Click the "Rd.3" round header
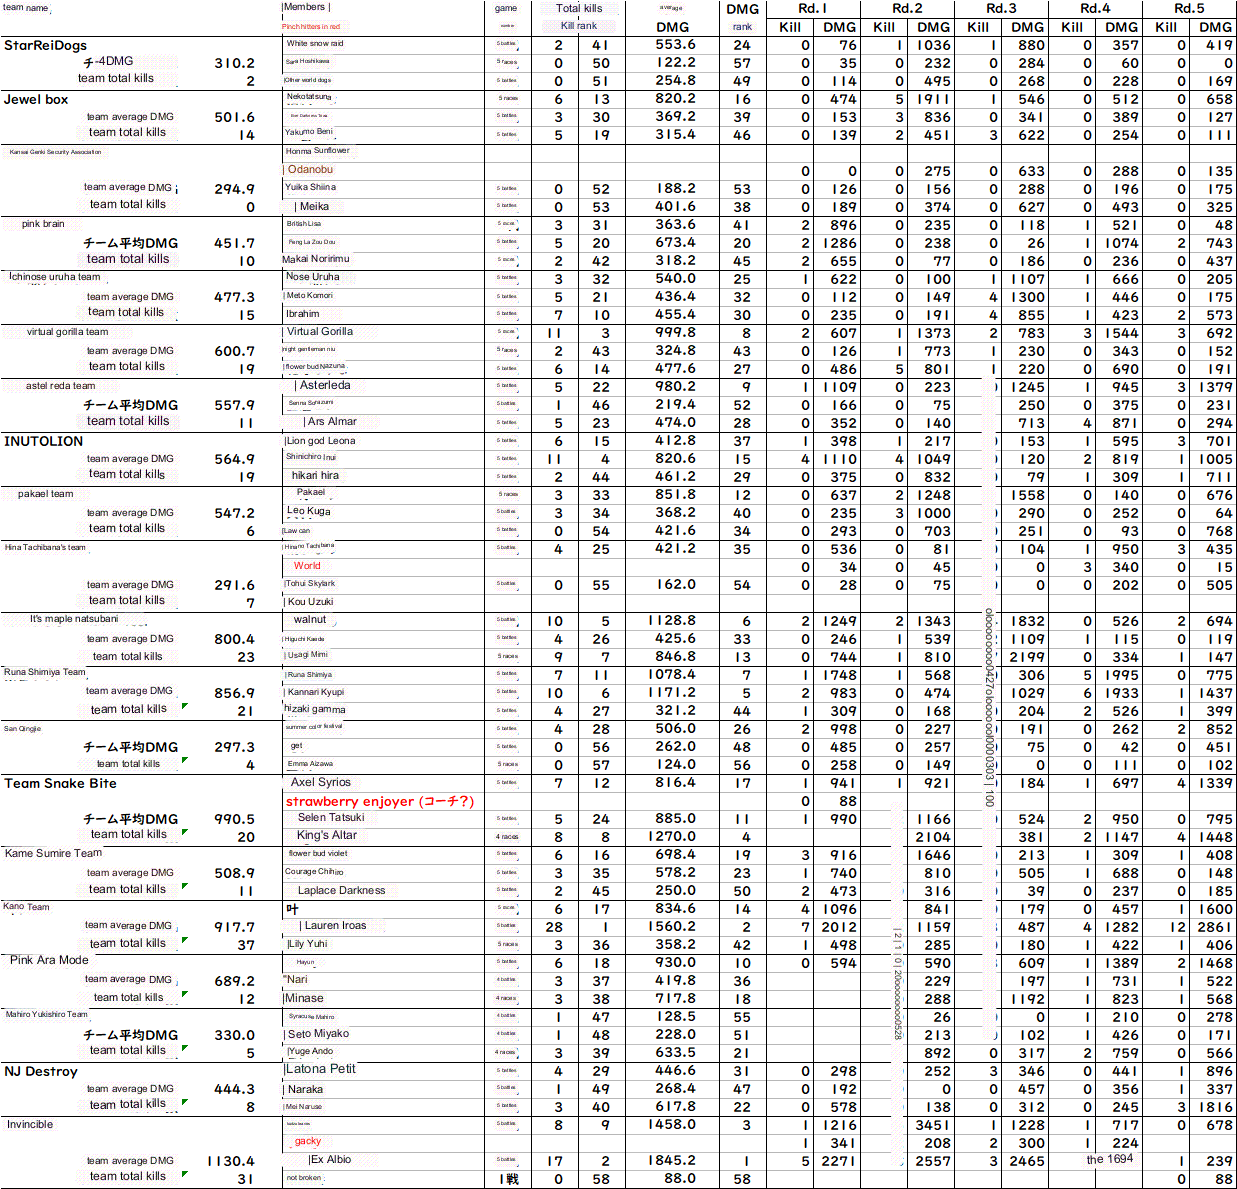The height and width of the screenshot is (1189, 1237). (x=1001, y=8)
